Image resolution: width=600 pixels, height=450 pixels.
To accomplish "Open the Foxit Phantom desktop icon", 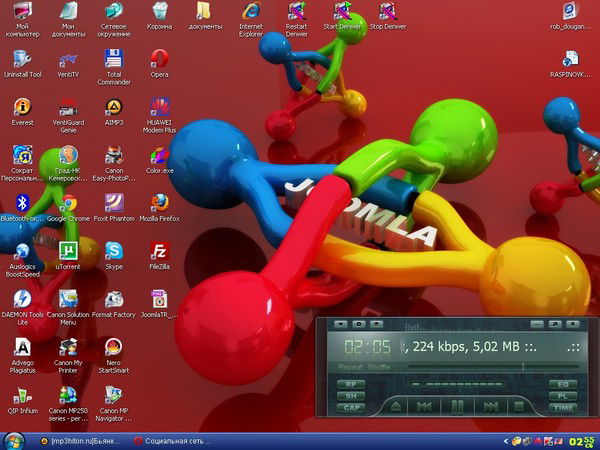I will pyautogui.click(x=114, y=203).
